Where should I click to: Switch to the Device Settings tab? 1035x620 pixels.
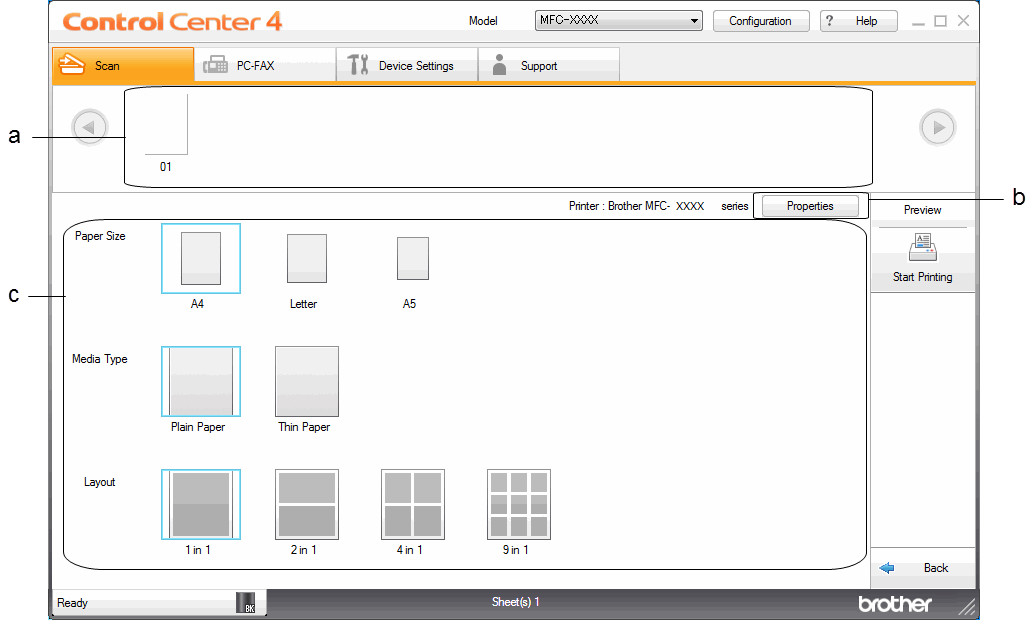pyautogui.click(x=407, y=65)
